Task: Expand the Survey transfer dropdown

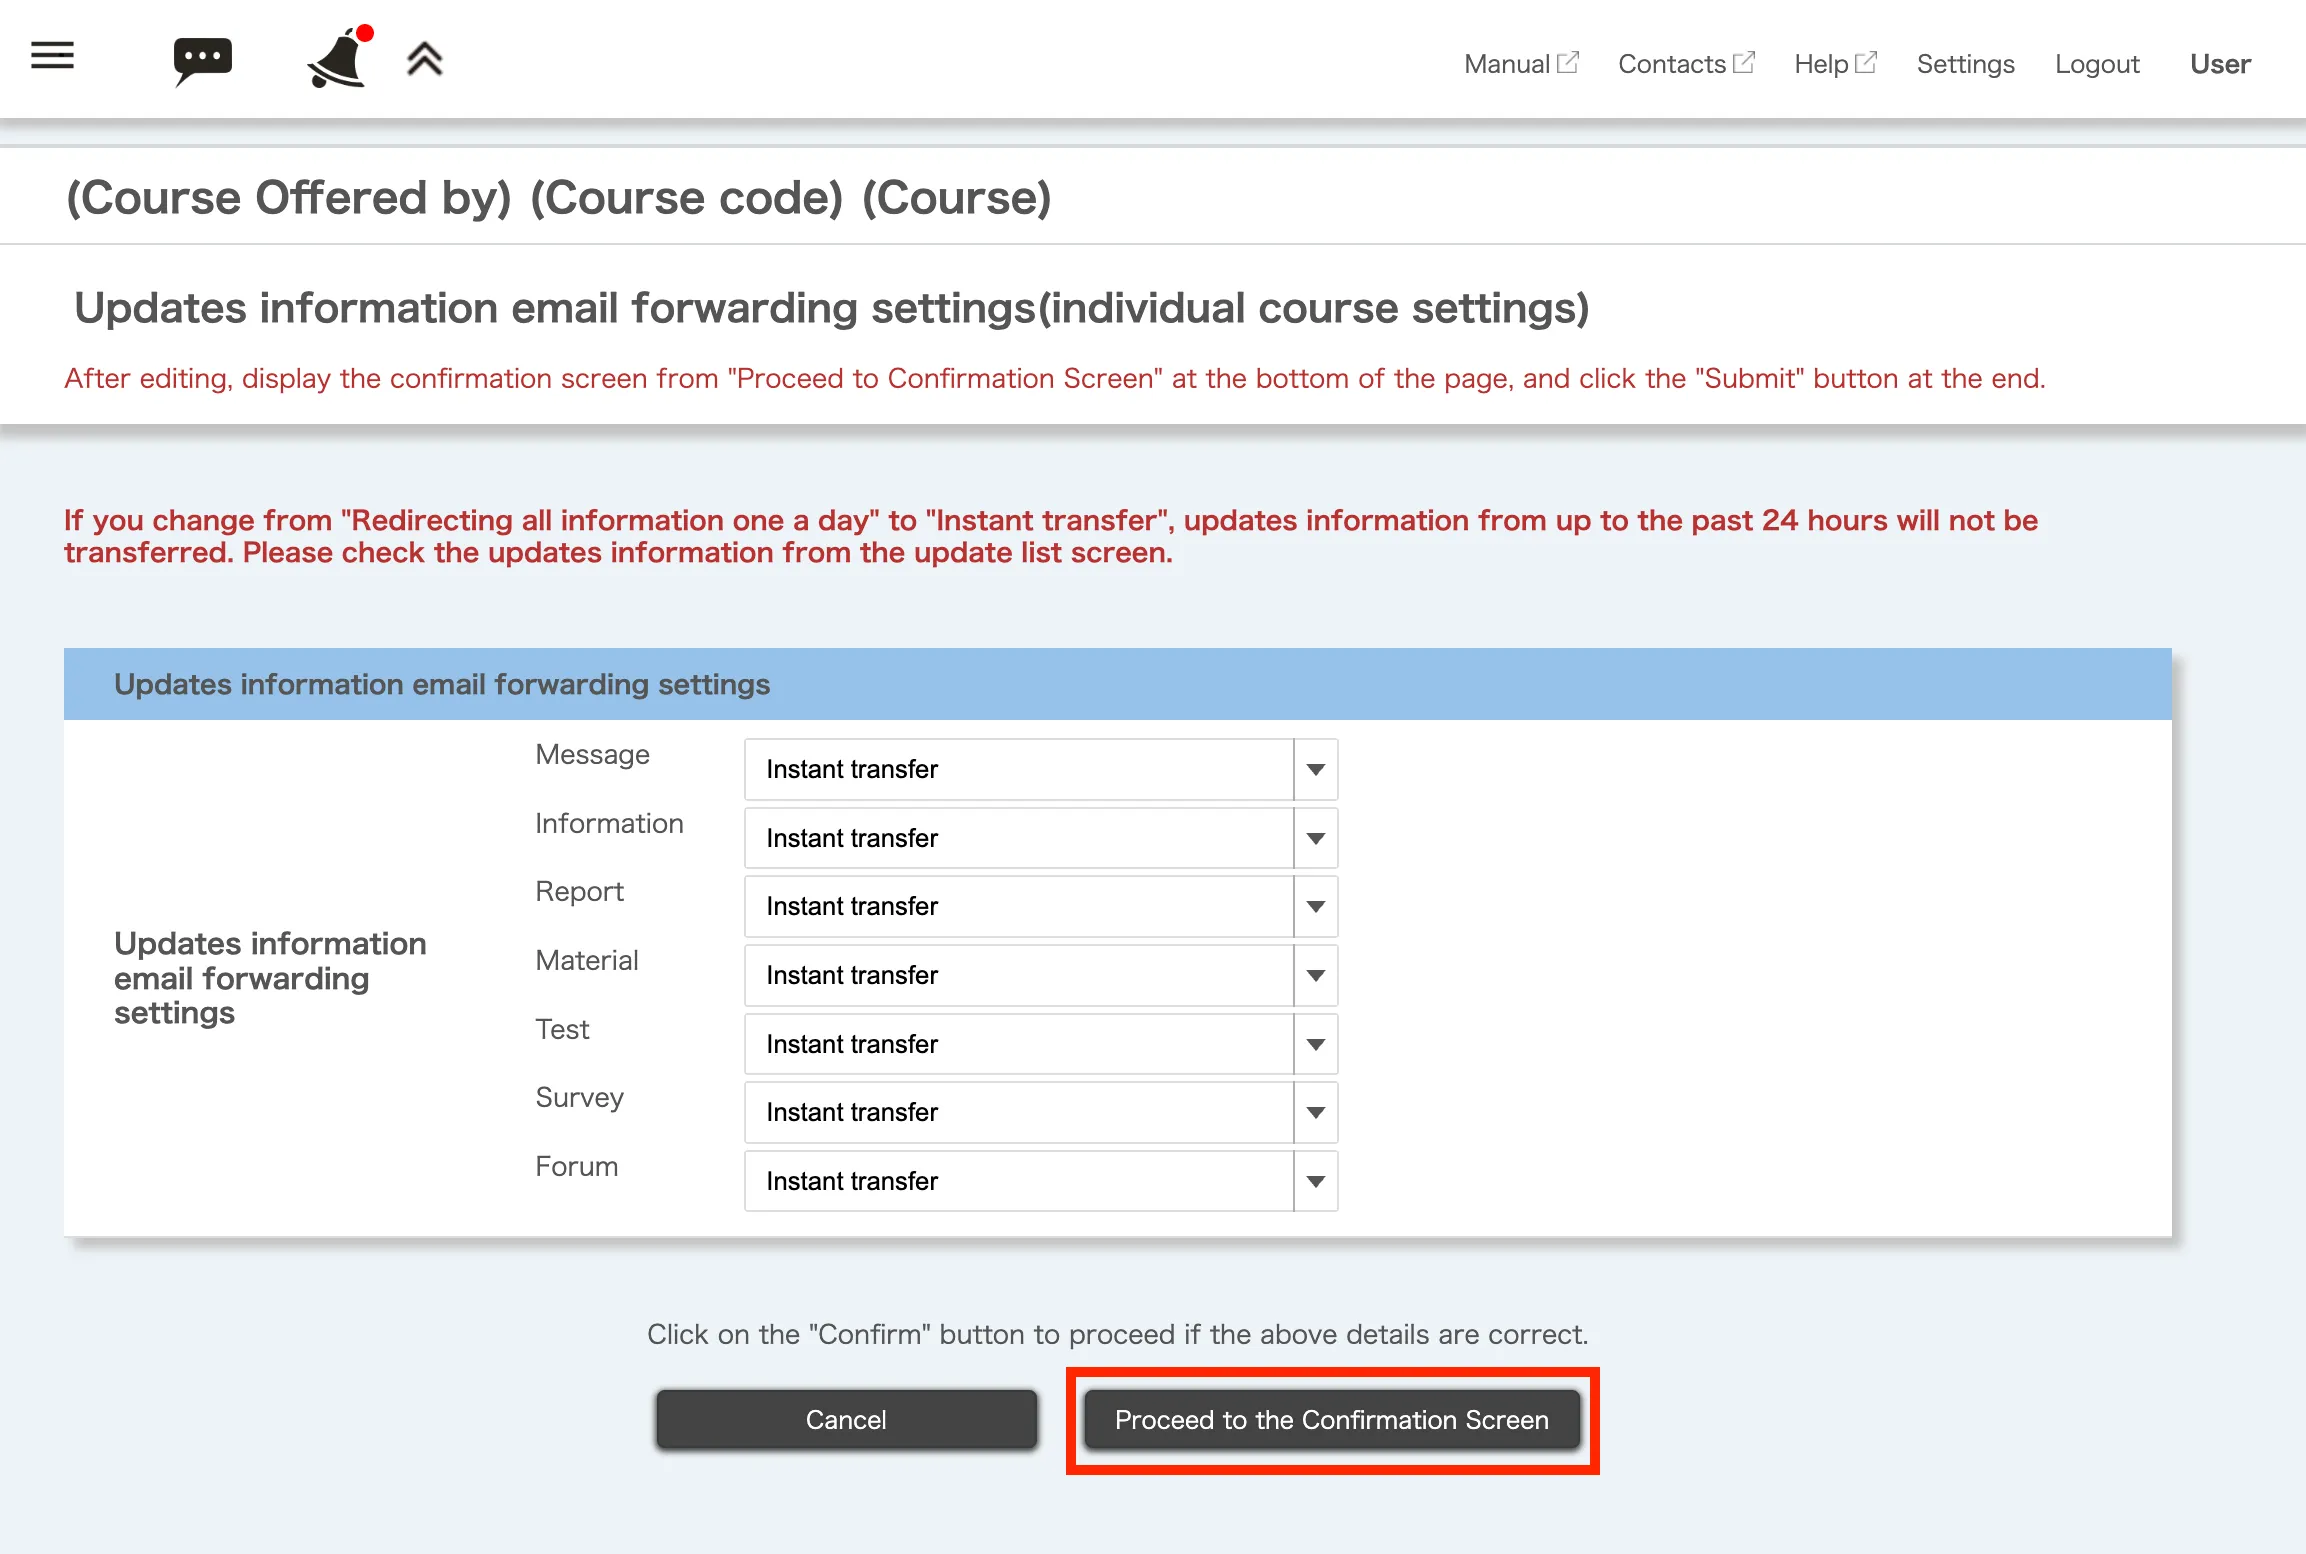Action: [x=1040, y=1112]
